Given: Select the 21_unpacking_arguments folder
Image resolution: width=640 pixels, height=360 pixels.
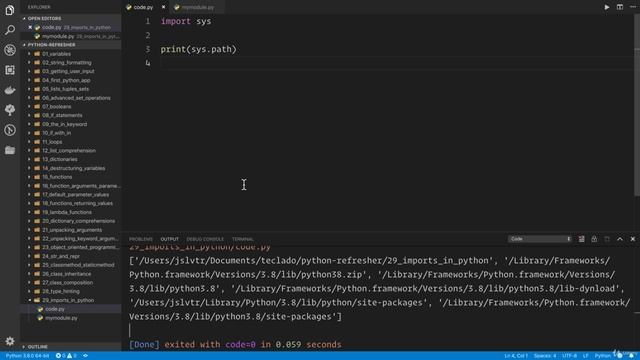Looking at the screenshot, I should coord(72,230).
